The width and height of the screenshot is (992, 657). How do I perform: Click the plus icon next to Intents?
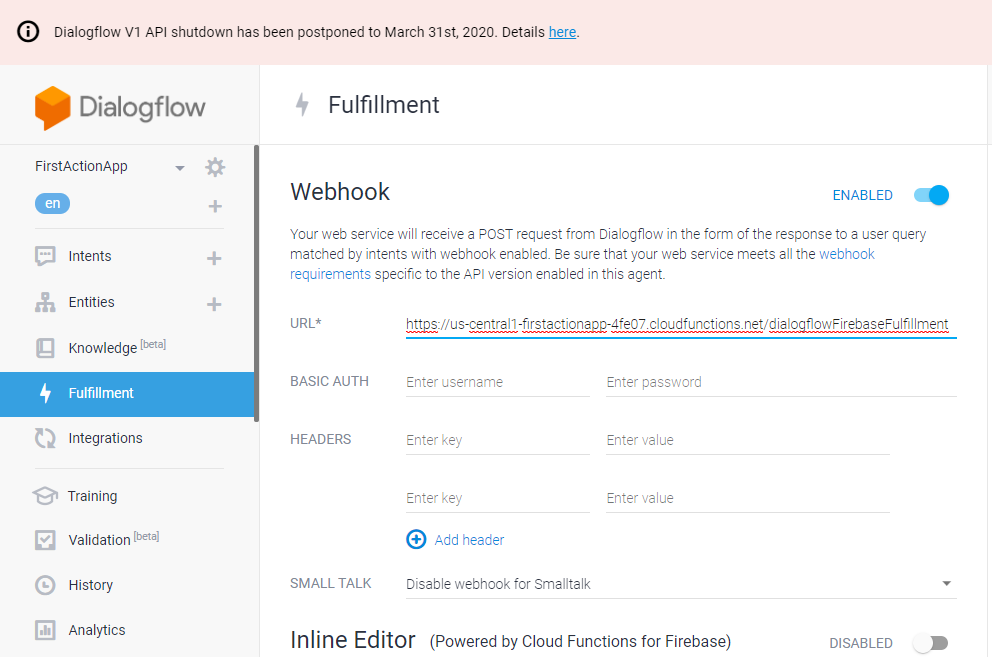point(214,258)
